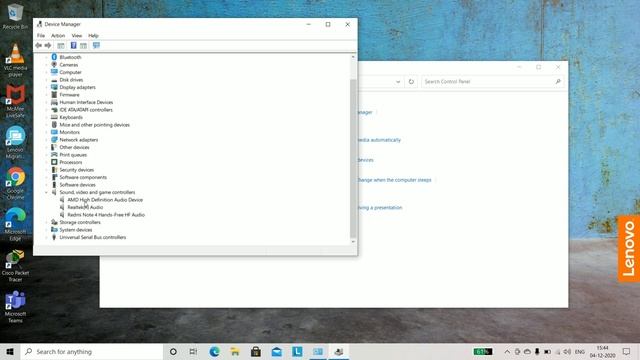Viewport: 640px width, 360px height.
Task: Expand the Disk drives category
Action: (x=47, y=80)
